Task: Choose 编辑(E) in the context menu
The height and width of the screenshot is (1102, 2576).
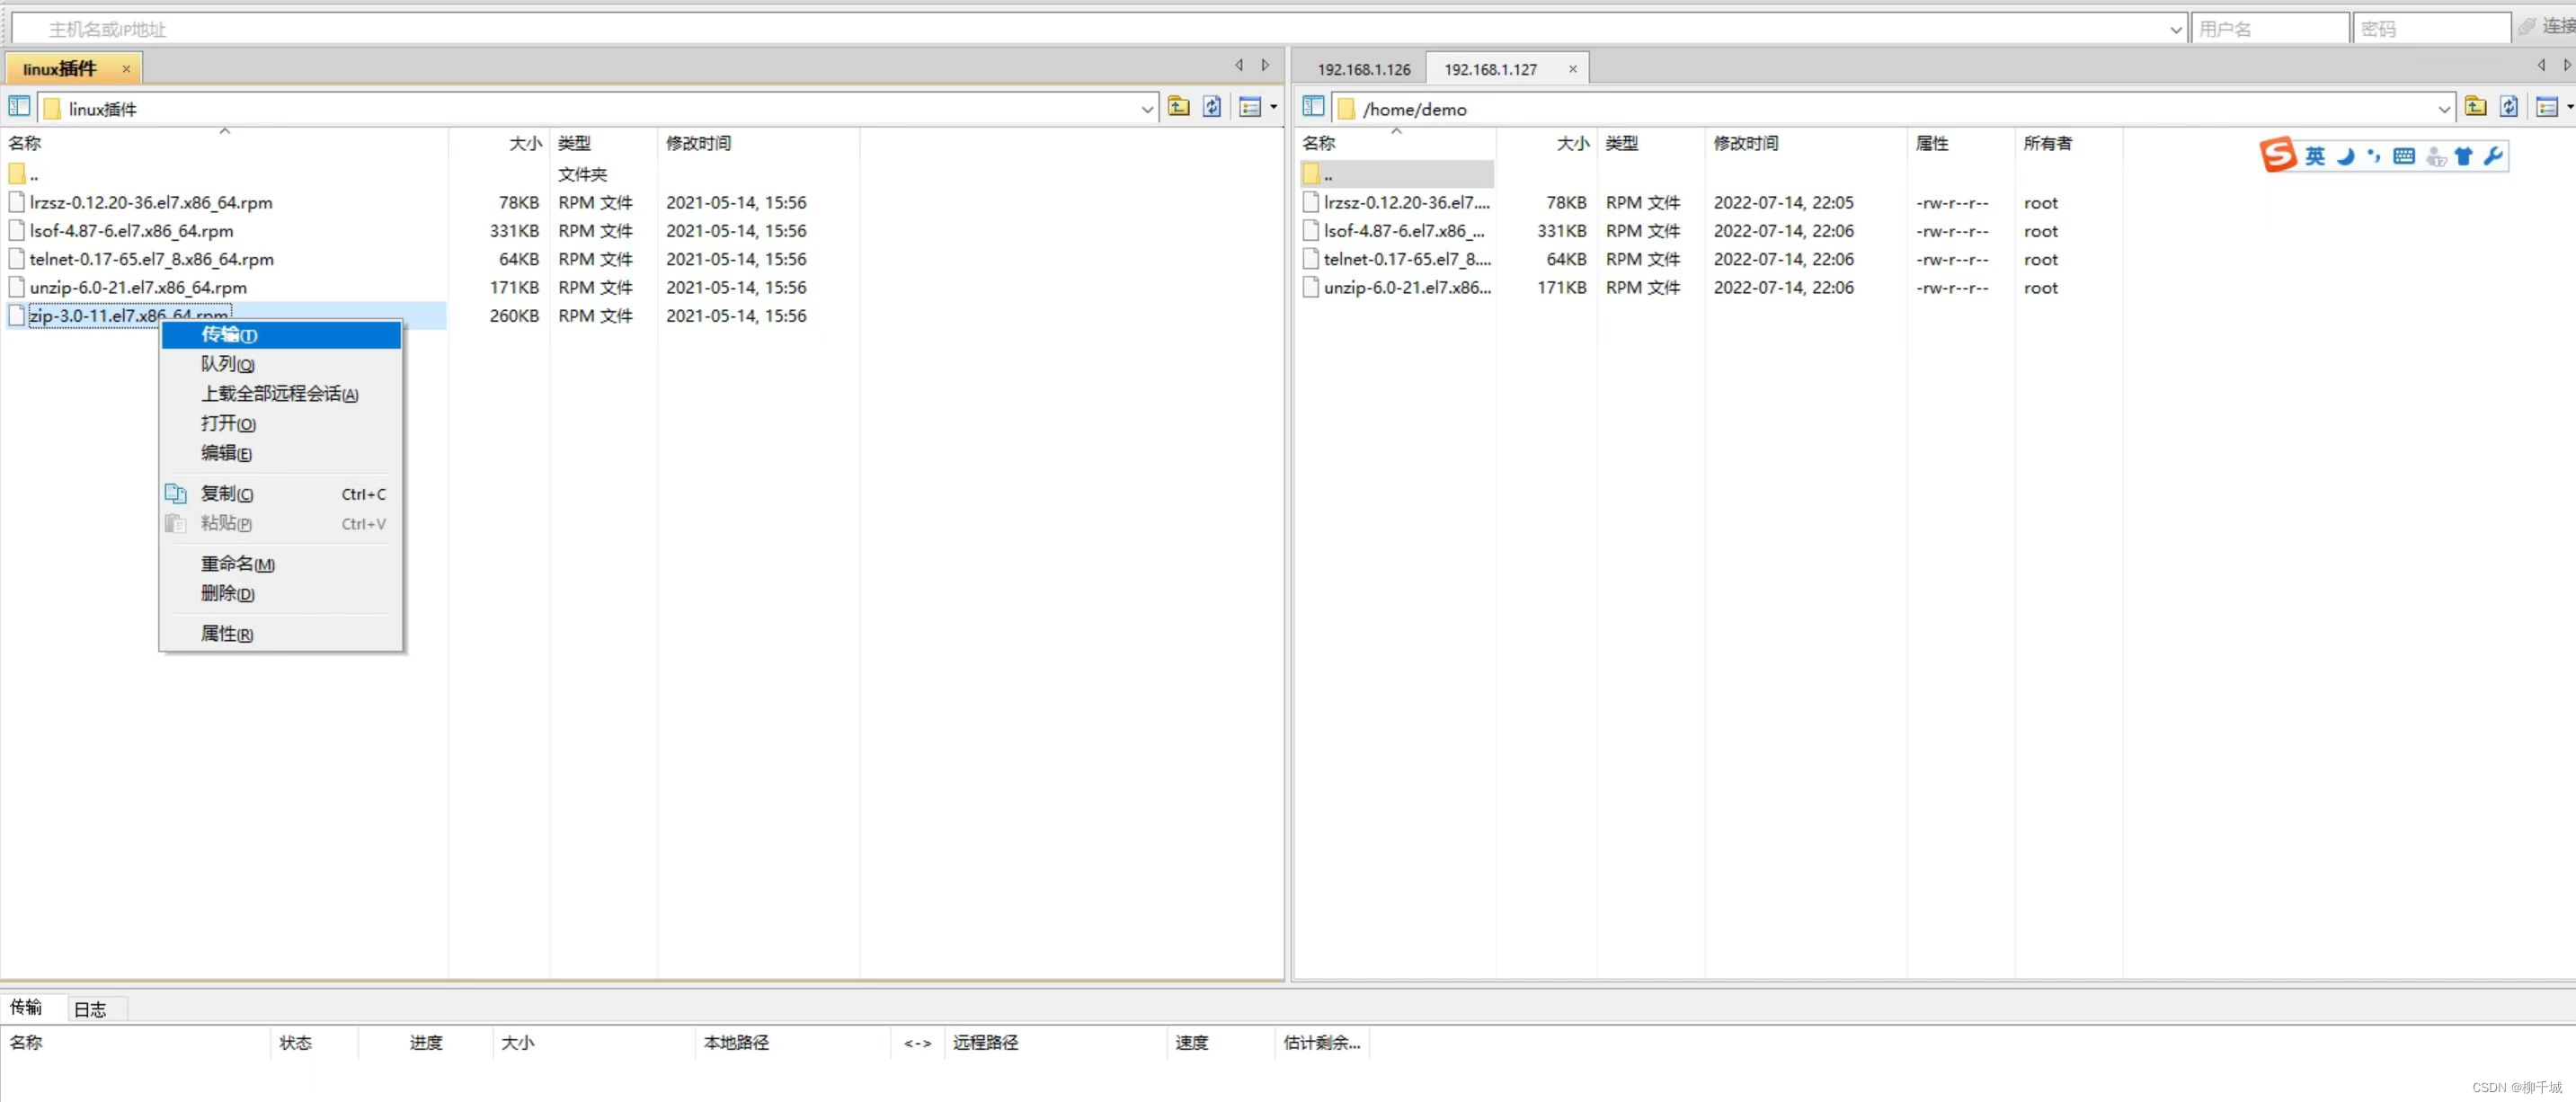Action: [x=281, y=453]
